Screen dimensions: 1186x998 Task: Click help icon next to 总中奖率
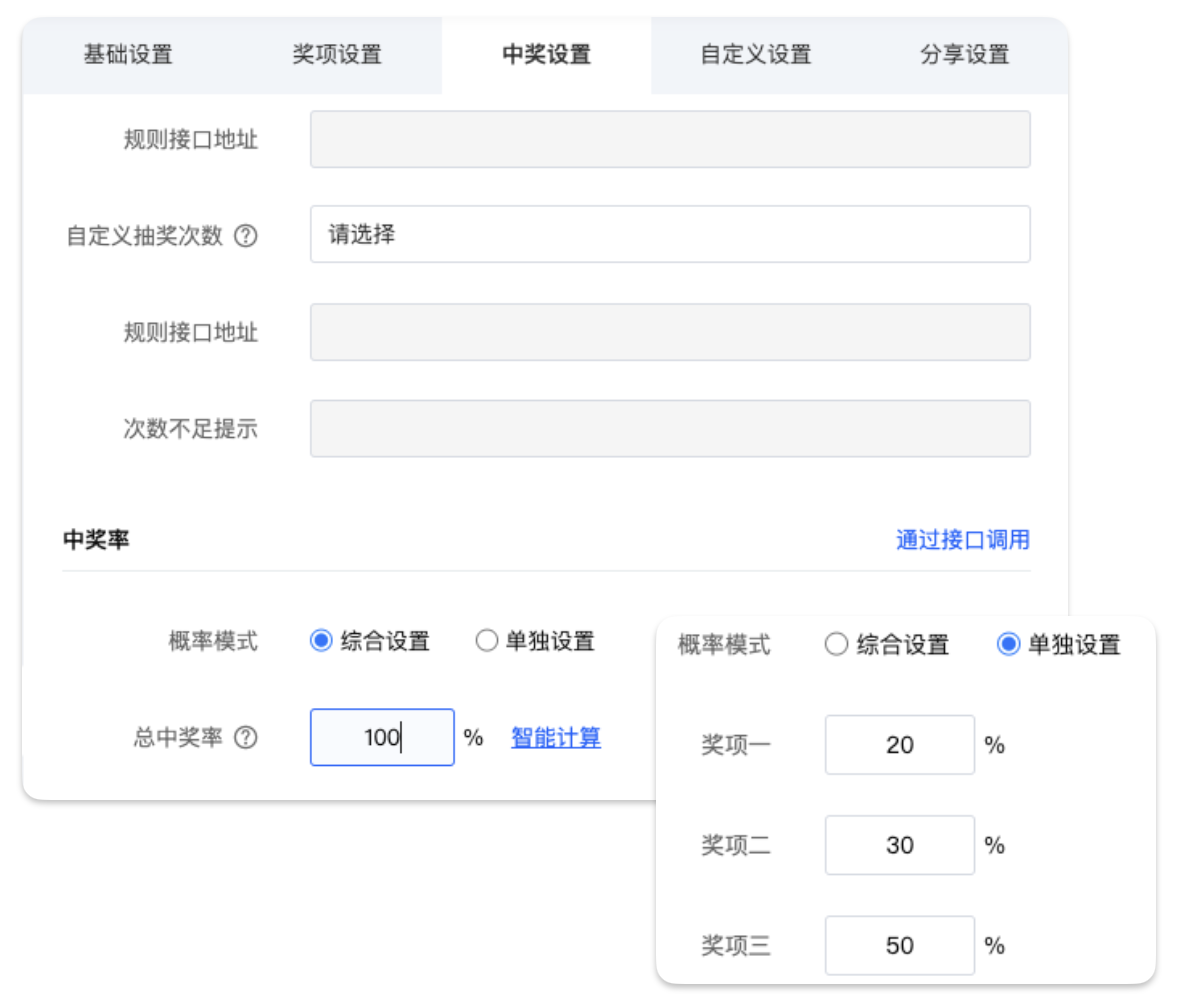tap(245, 738)
